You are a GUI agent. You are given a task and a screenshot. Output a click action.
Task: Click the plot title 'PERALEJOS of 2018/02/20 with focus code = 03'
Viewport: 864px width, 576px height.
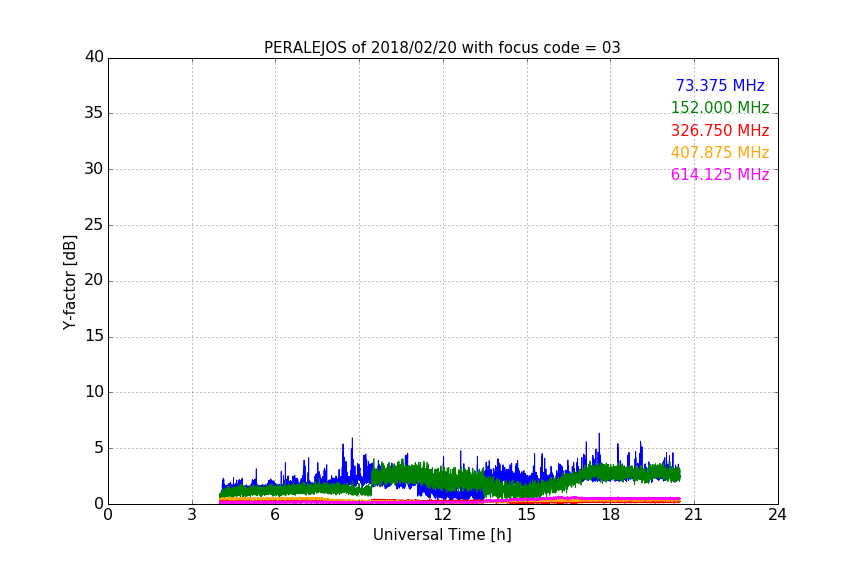point(442,48)
